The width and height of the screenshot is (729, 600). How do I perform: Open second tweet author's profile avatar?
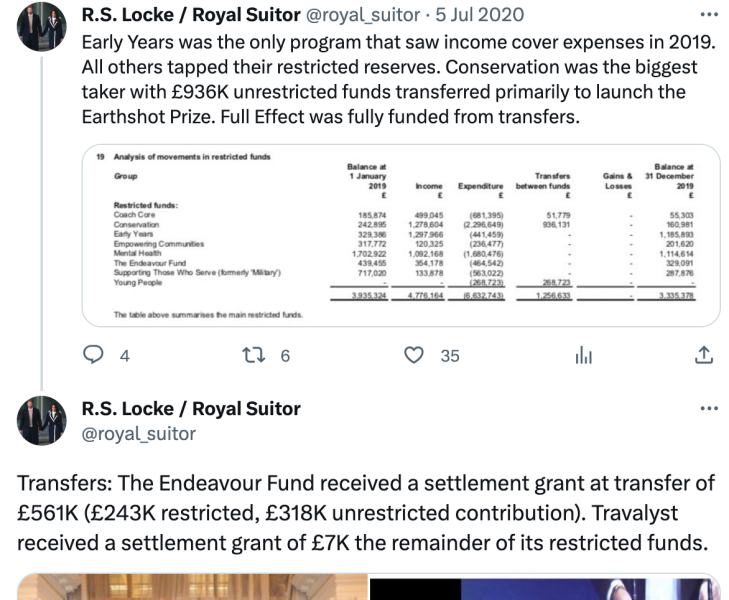[42, 421]
